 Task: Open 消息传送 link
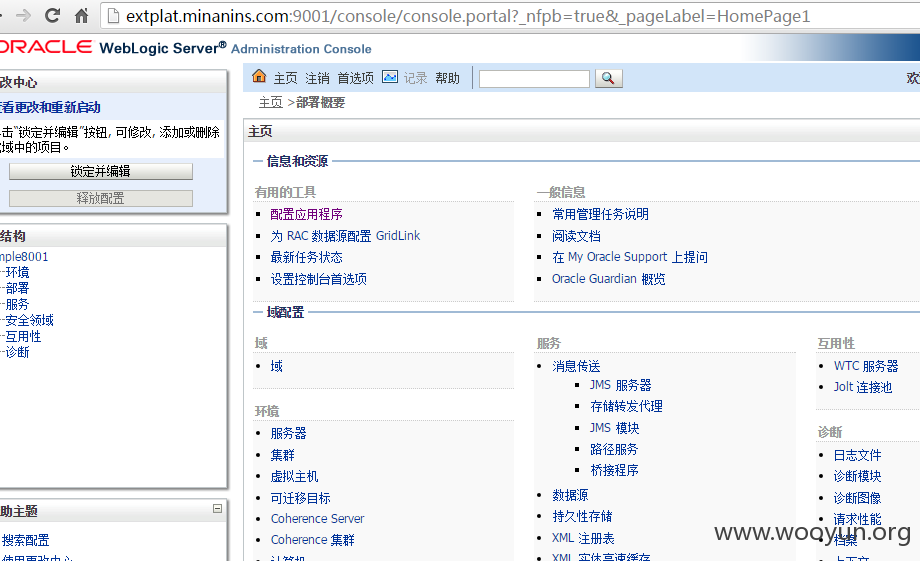pos(576,366)
